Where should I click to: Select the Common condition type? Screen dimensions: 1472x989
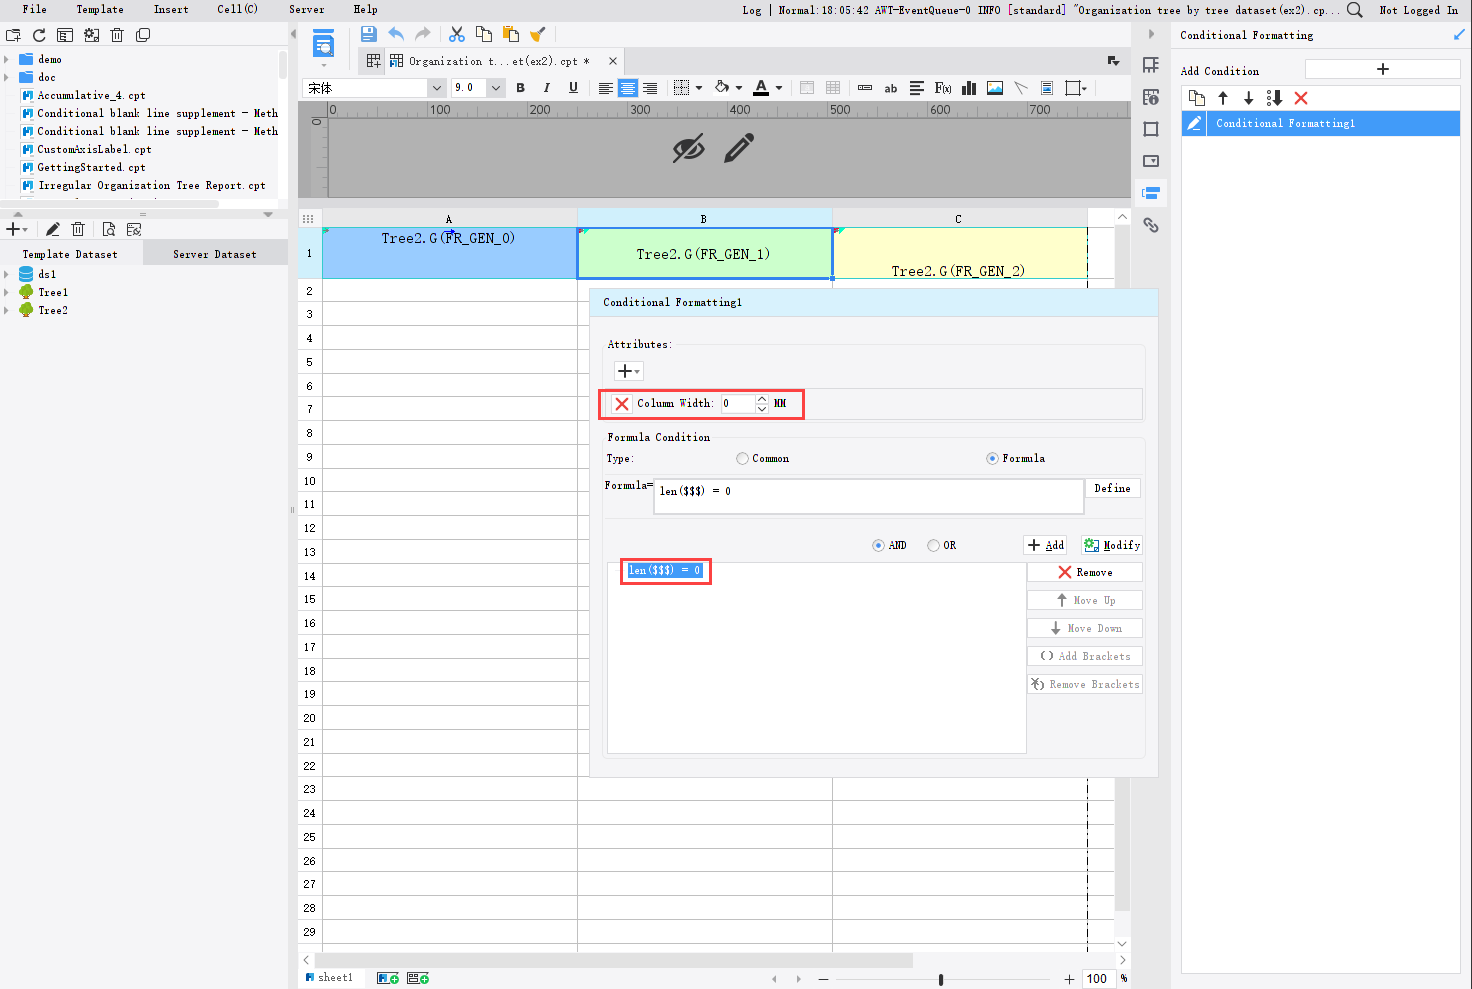coord(740,457)
